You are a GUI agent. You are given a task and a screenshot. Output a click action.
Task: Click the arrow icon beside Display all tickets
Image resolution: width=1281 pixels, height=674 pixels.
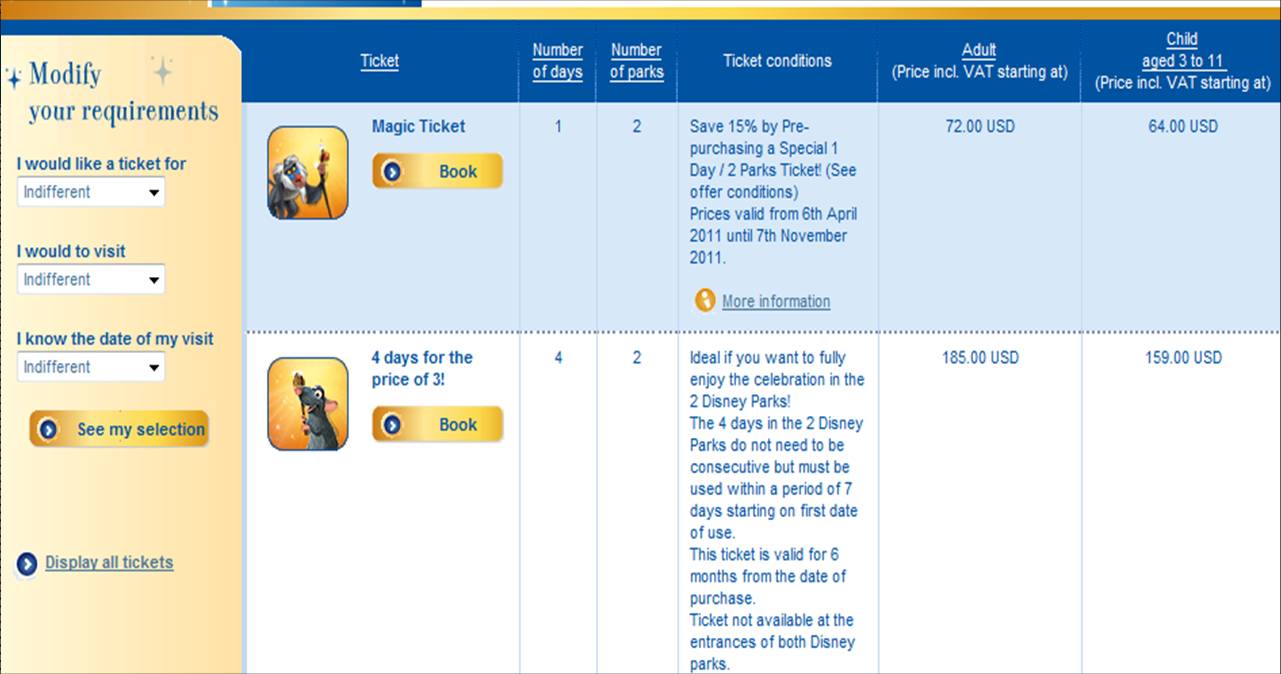tap(27, 563)
